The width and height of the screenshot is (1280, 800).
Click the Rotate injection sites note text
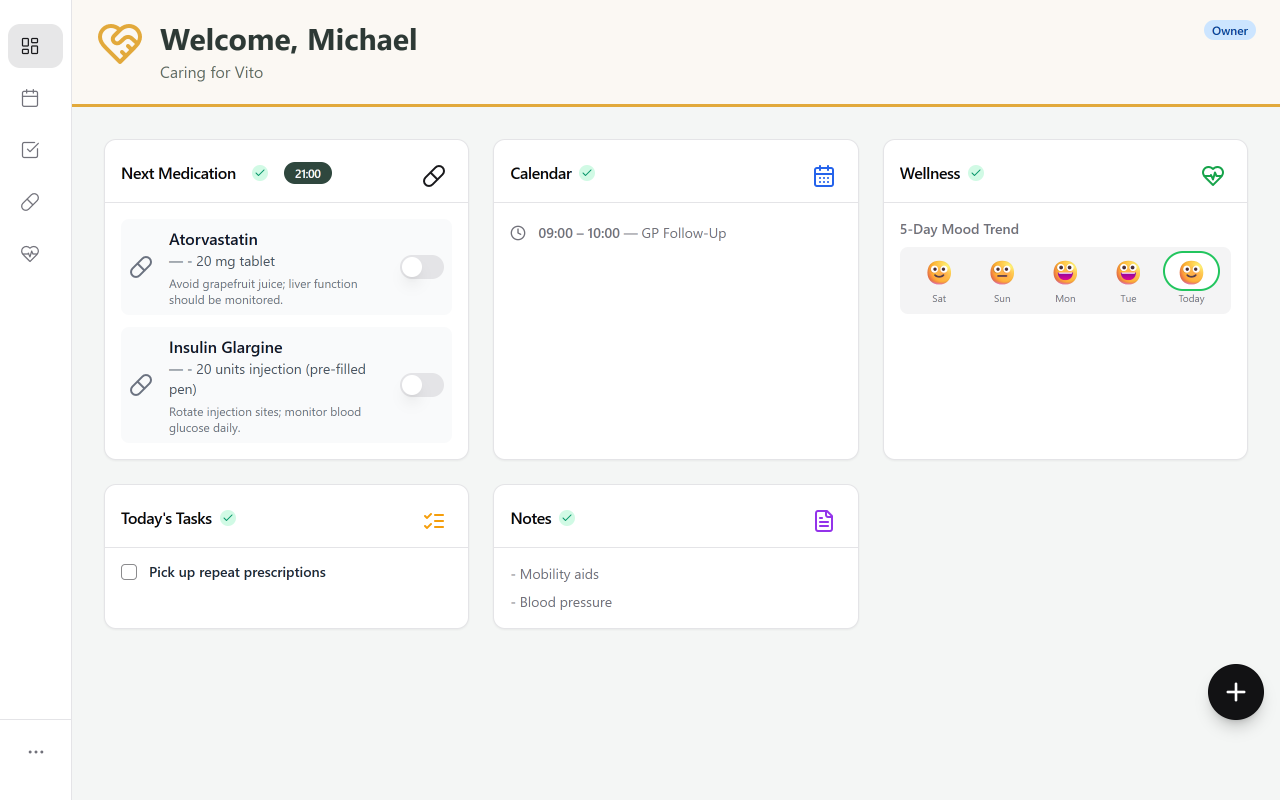pos(265,419)
